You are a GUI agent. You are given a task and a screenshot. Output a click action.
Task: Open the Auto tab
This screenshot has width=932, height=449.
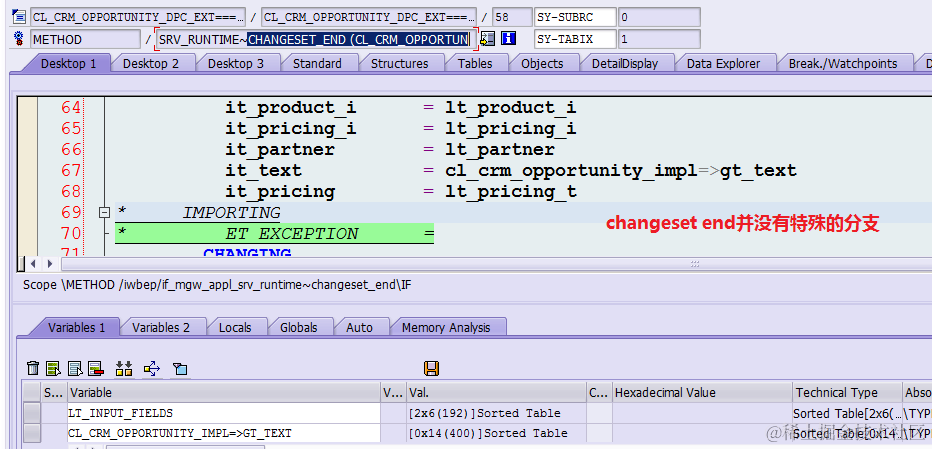(359, 327)
